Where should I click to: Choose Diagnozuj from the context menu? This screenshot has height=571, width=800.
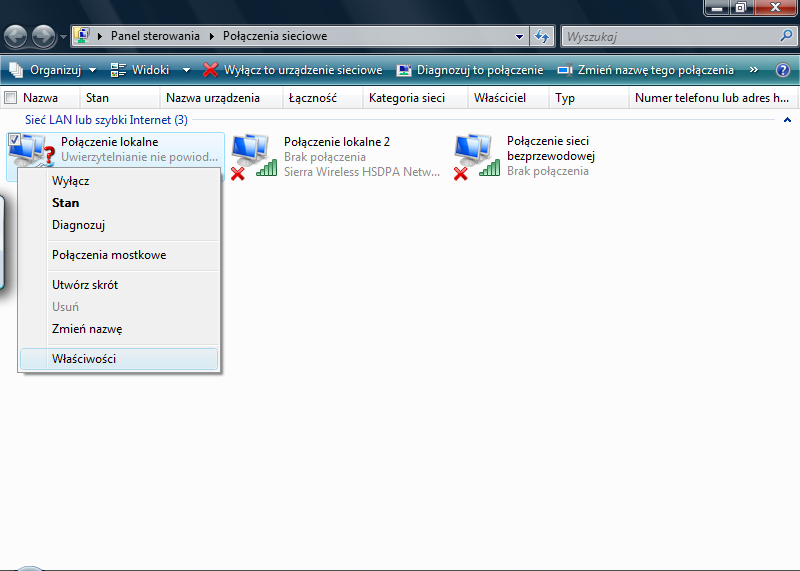(x=79, y=225)
